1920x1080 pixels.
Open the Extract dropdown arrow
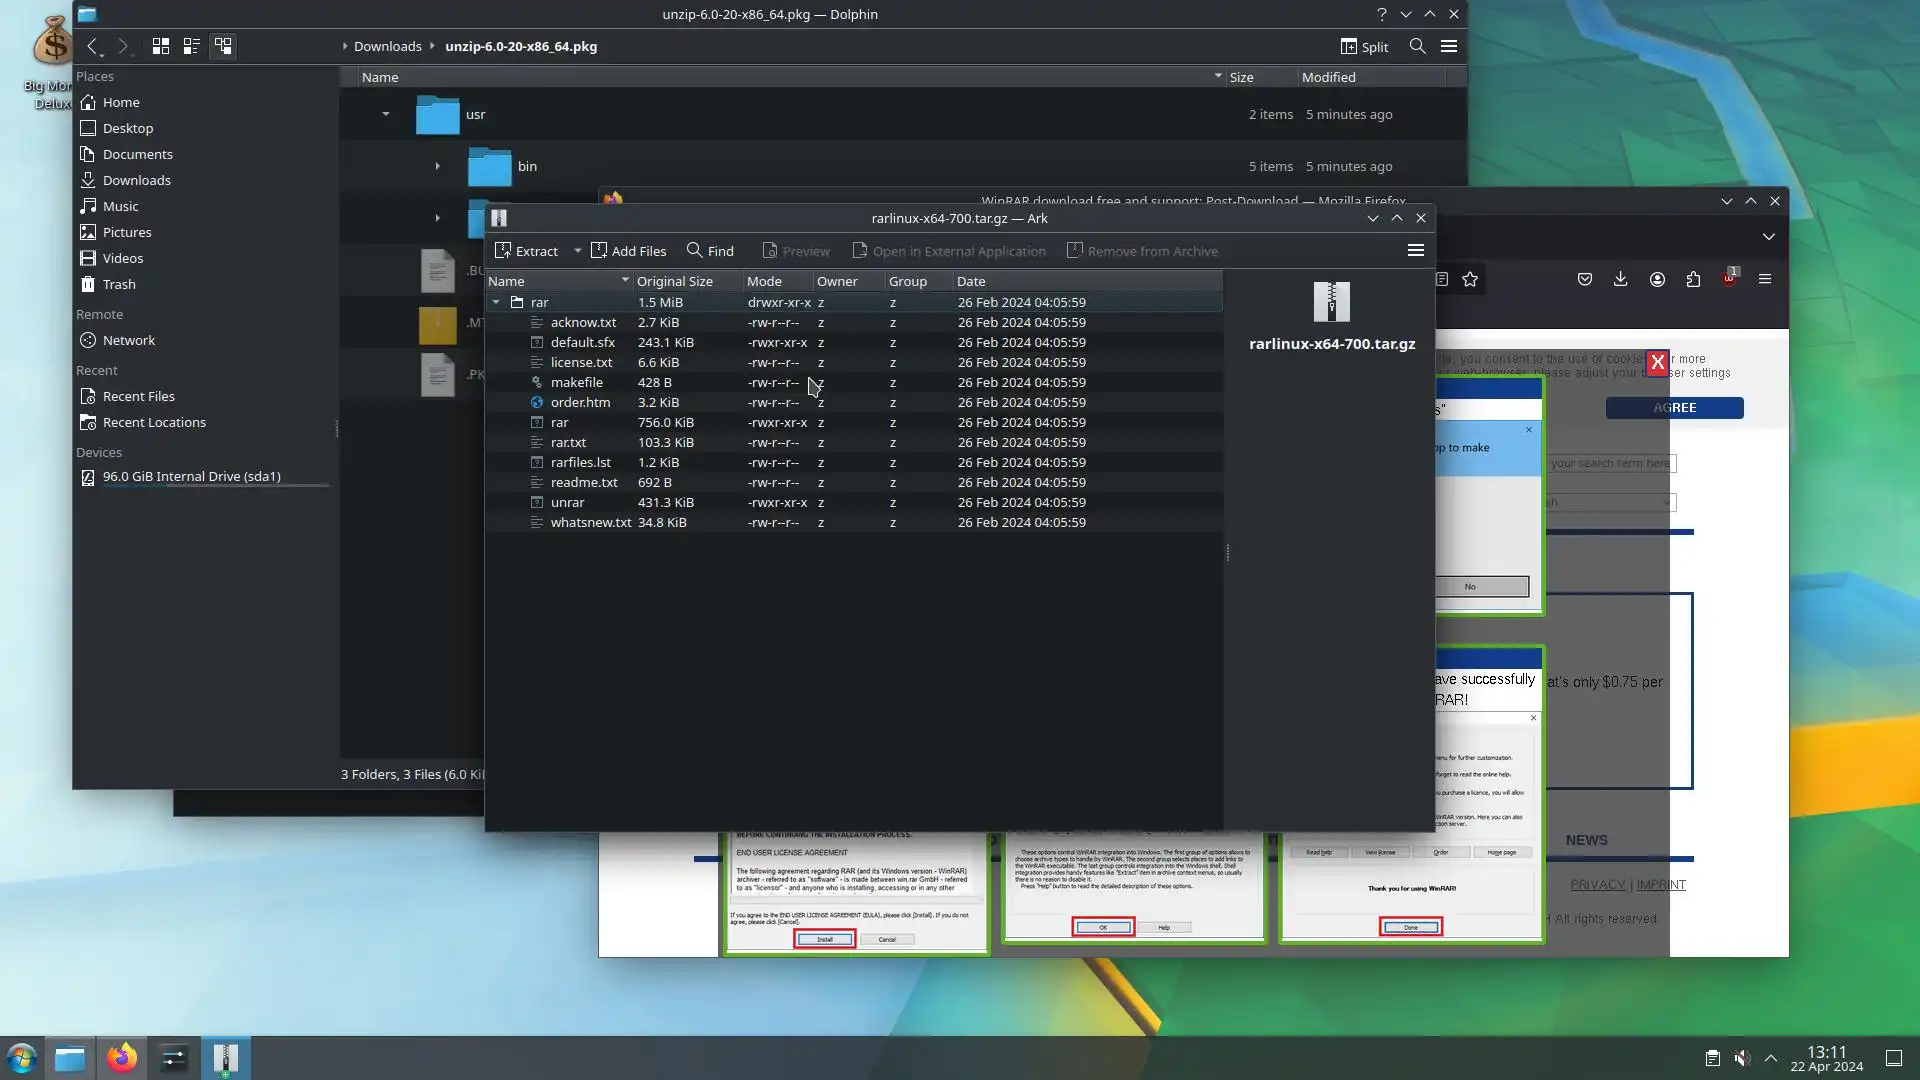[x=577, y=251]
